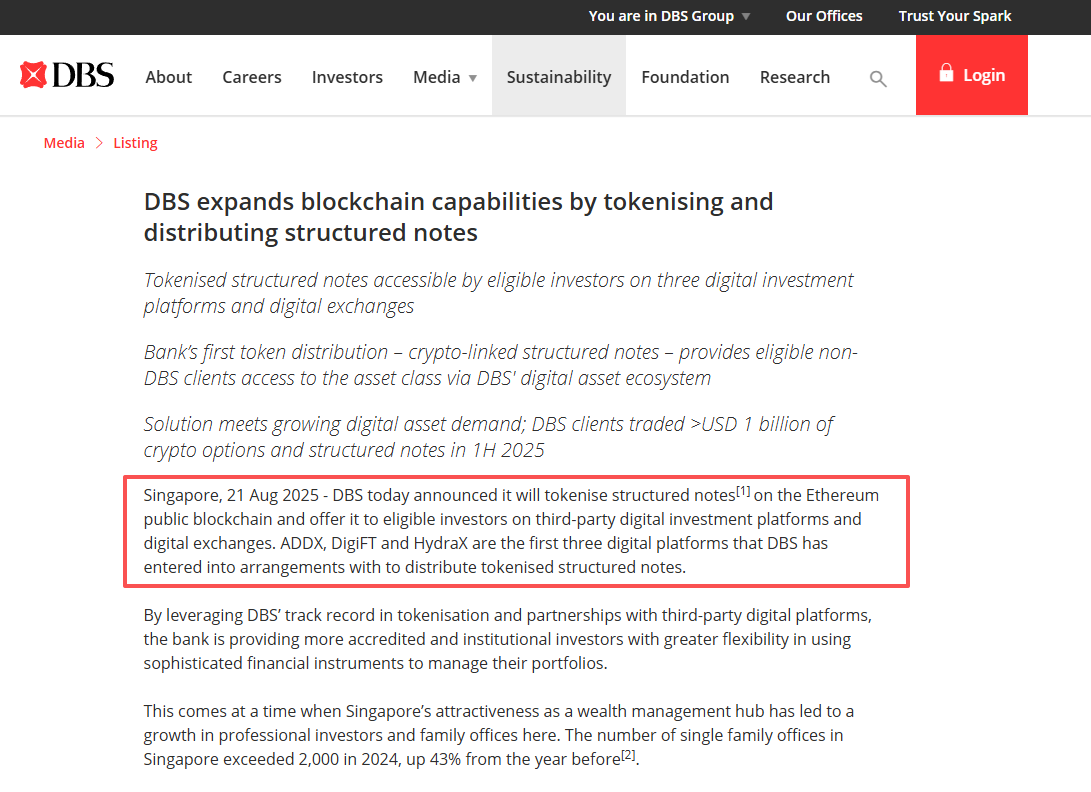This screenshot has width=1091, height=792.
Task: Click the DBS logo
Action: tap(67, 75)
